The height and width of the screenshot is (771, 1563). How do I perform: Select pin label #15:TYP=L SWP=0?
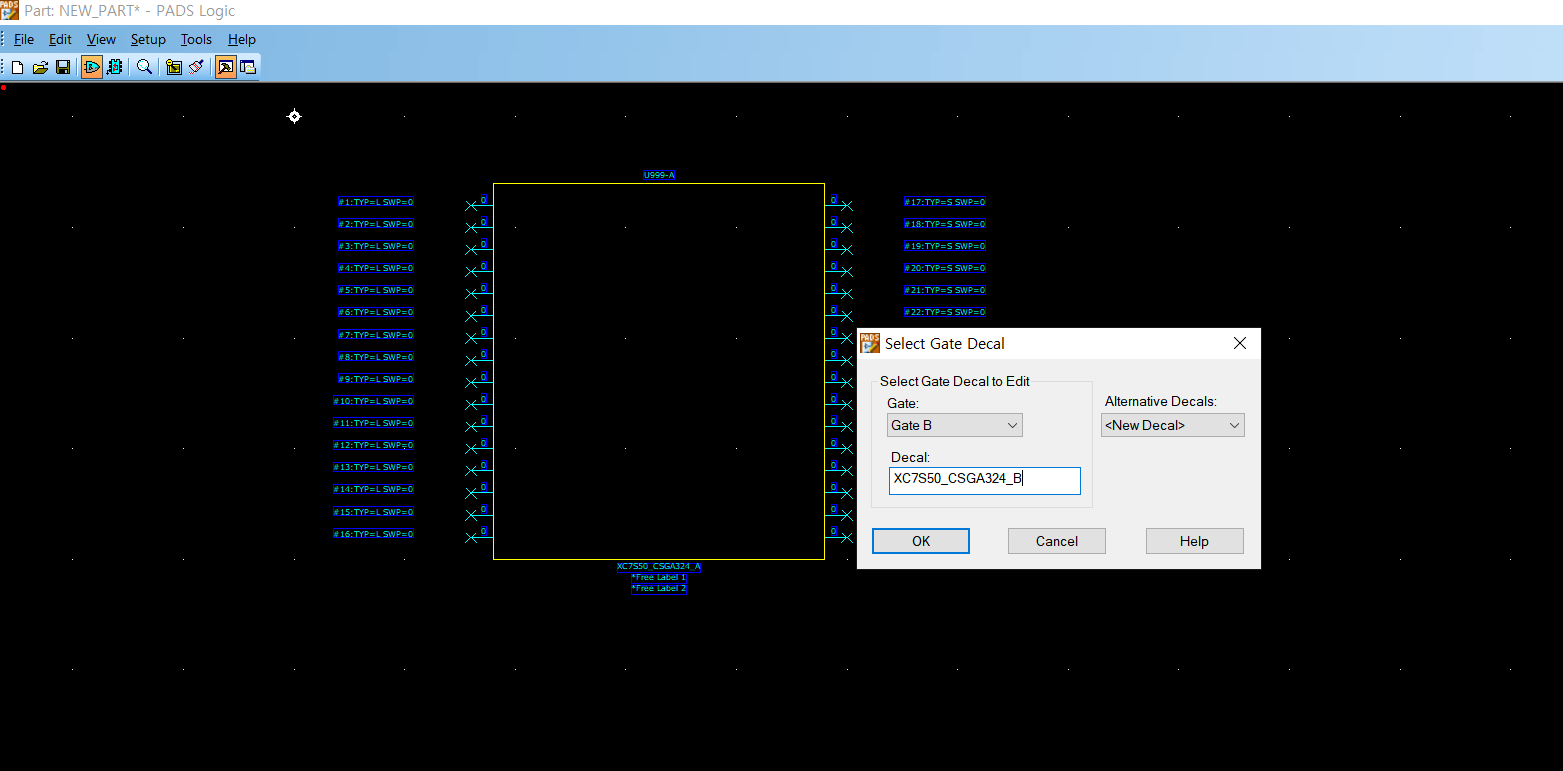[x=373, y=512]
